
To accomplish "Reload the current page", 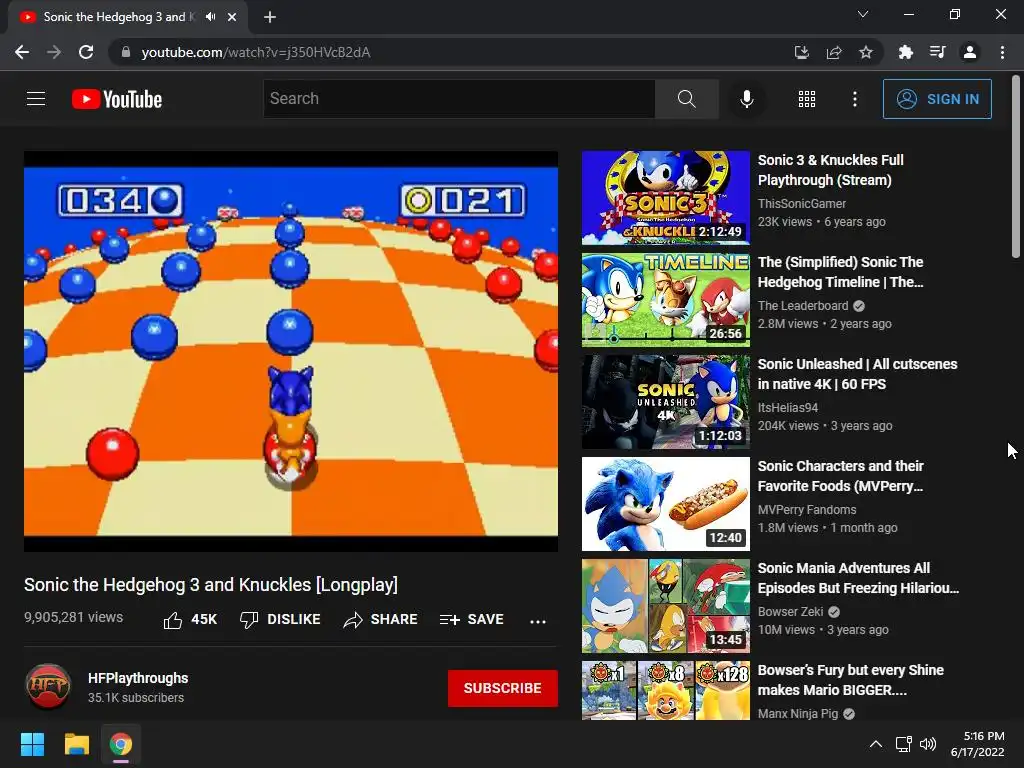I will click(86, 52).
